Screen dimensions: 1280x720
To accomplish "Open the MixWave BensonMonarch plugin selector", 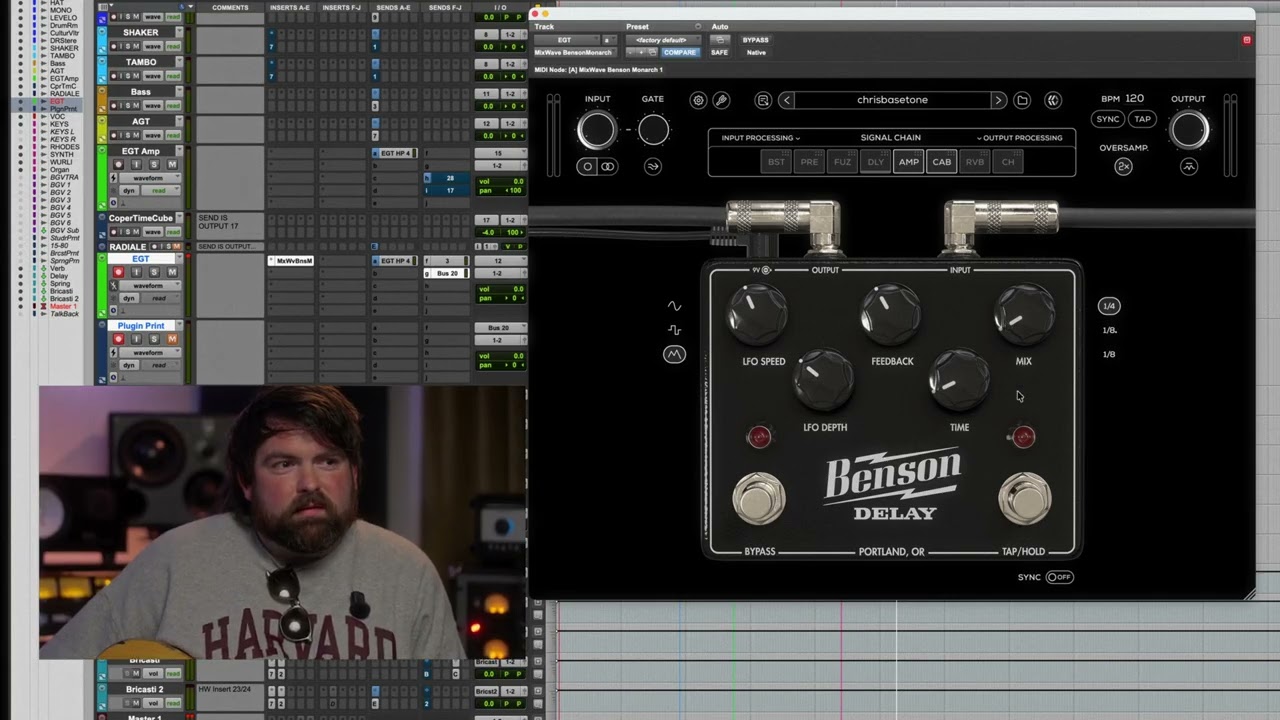I will click(573, 52).
